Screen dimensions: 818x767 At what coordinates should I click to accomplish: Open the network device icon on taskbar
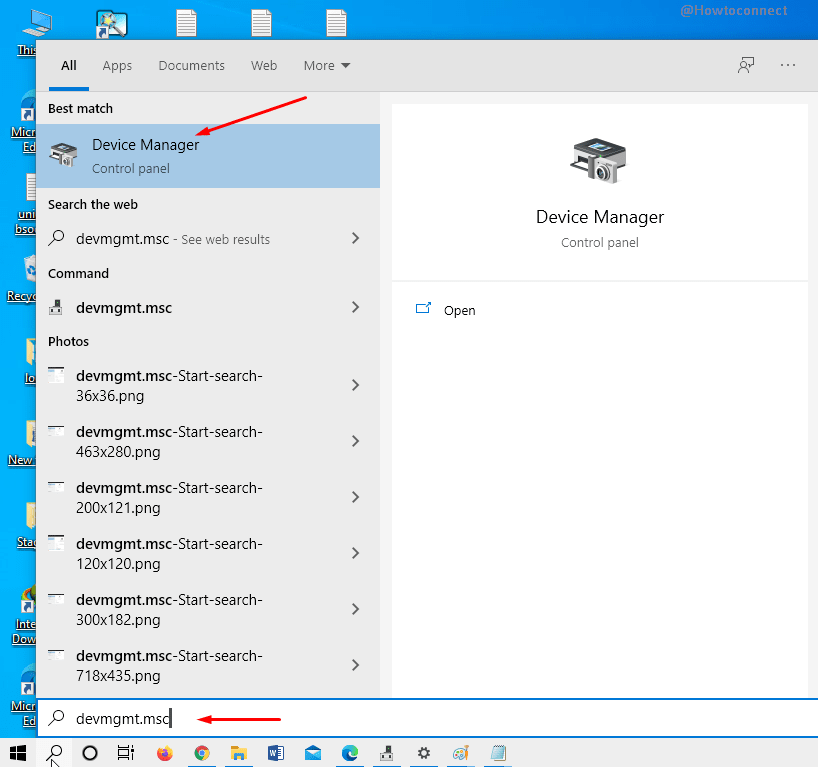point(387,753)
